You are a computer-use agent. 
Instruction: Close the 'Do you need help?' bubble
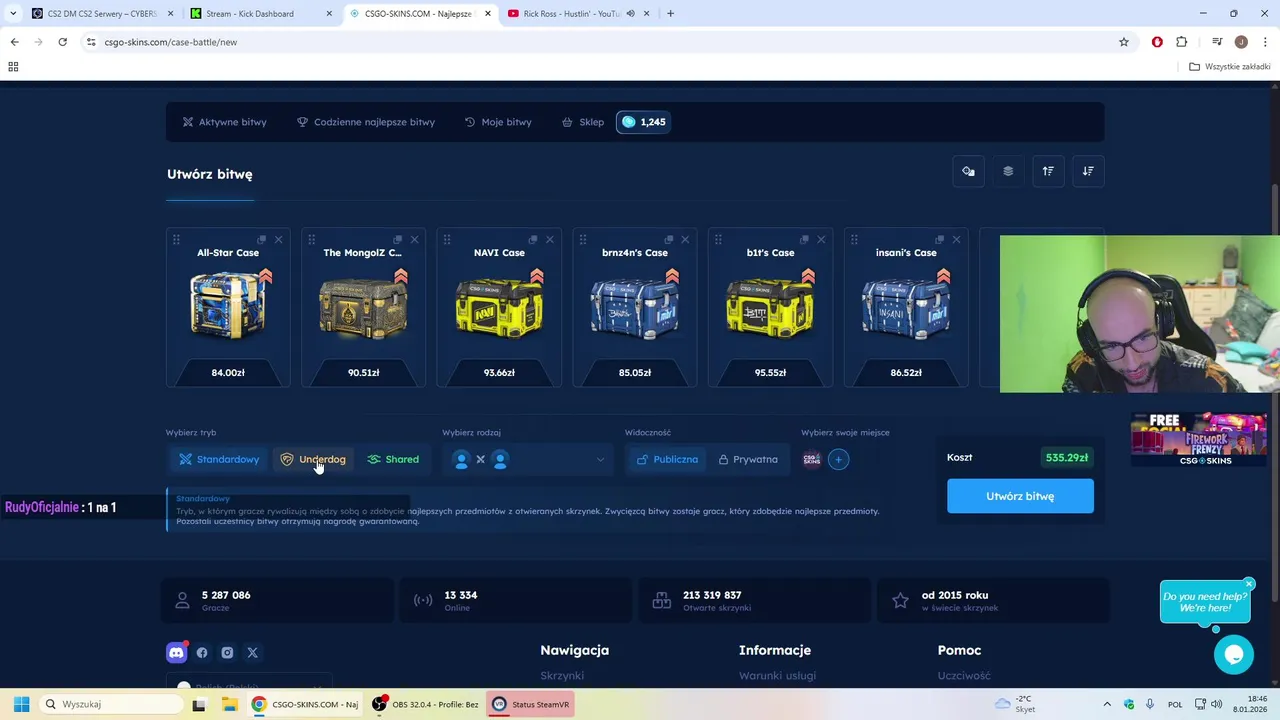[1249, 584]
